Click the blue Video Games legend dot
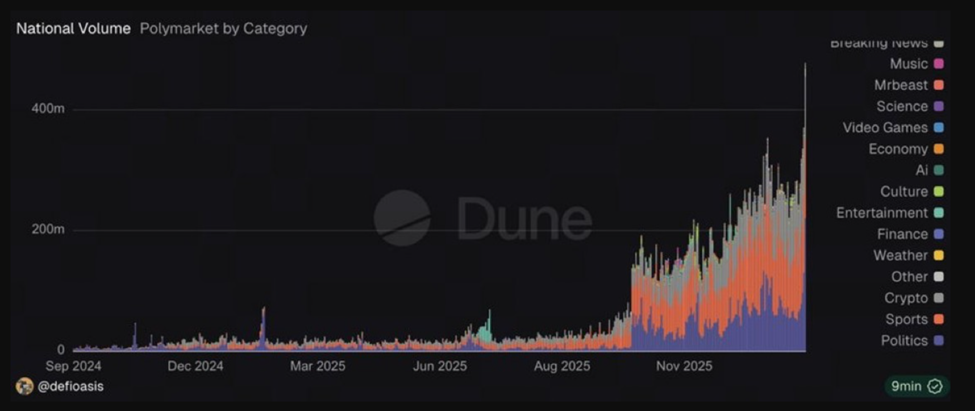 pyautogui.click(x=939, y=128)
